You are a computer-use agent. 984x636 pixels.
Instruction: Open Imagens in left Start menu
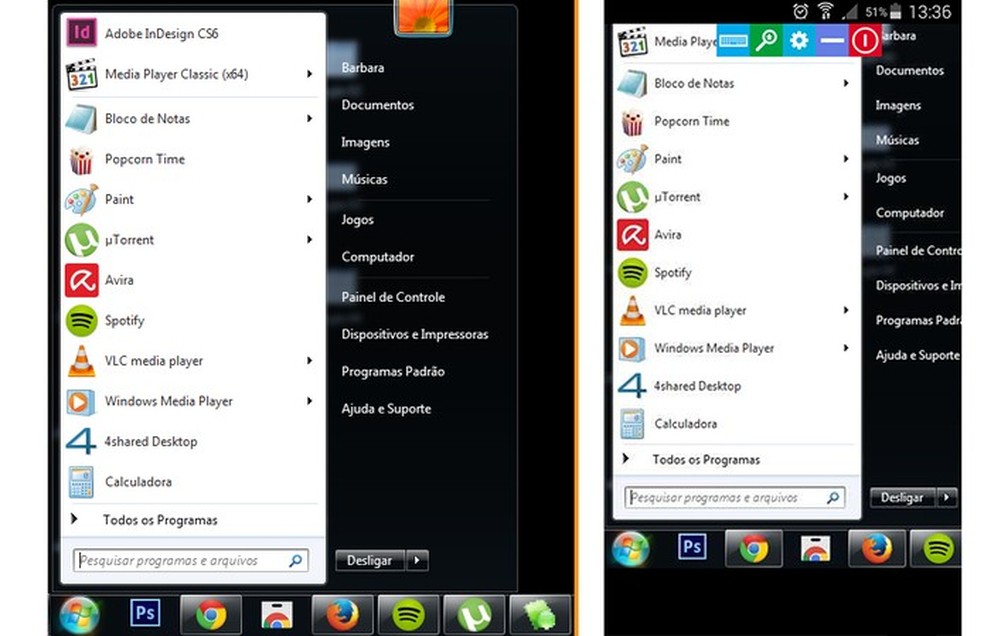pyautogui.click(x=365, y=143)
